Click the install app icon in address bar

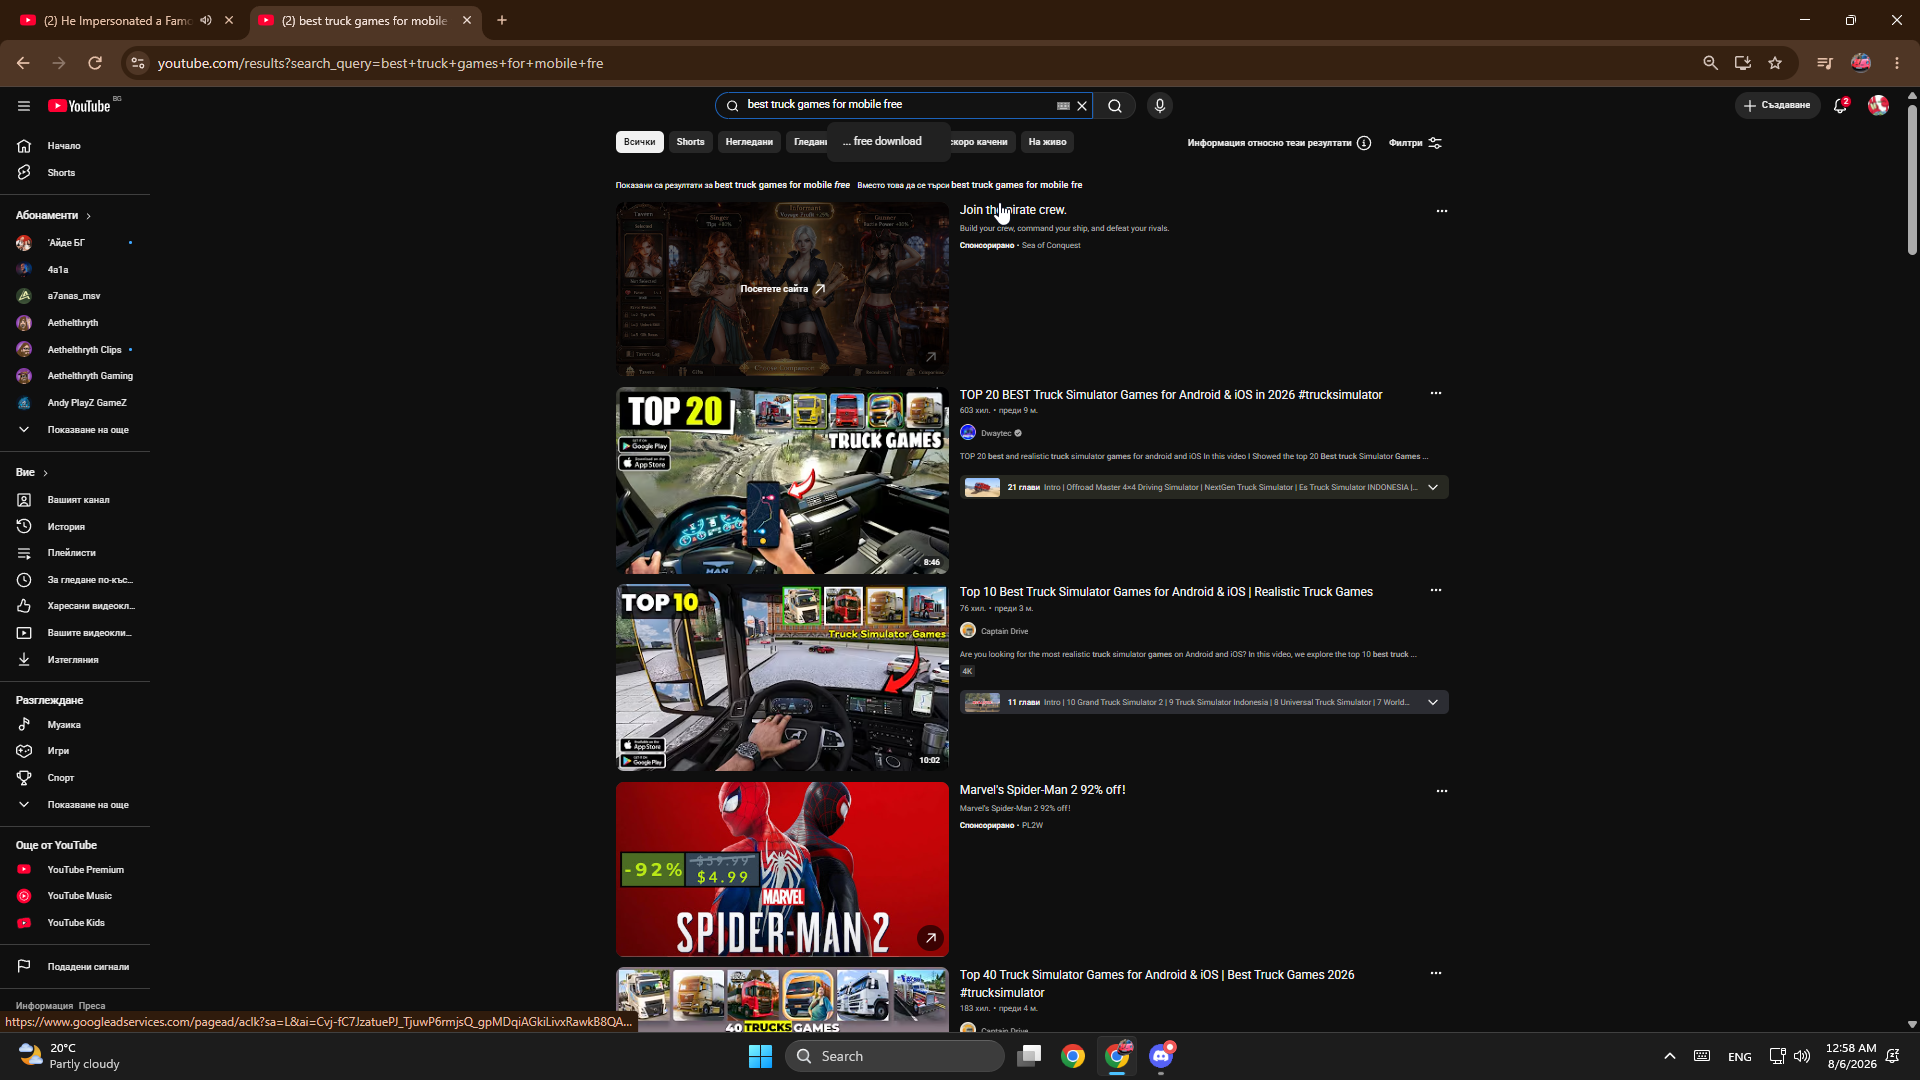[1743, 63]
